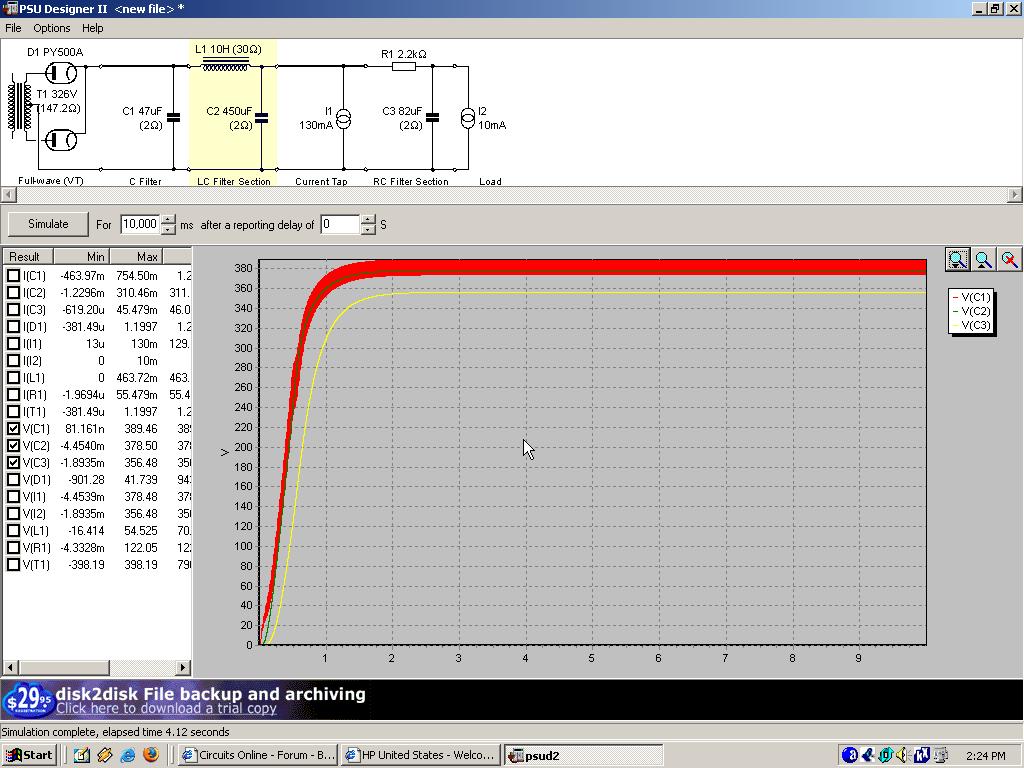Viewport: 1024px width, 768px height.
Task: Uncheck the V(C1) result checkbox
Action: click(x=14, y=429)
